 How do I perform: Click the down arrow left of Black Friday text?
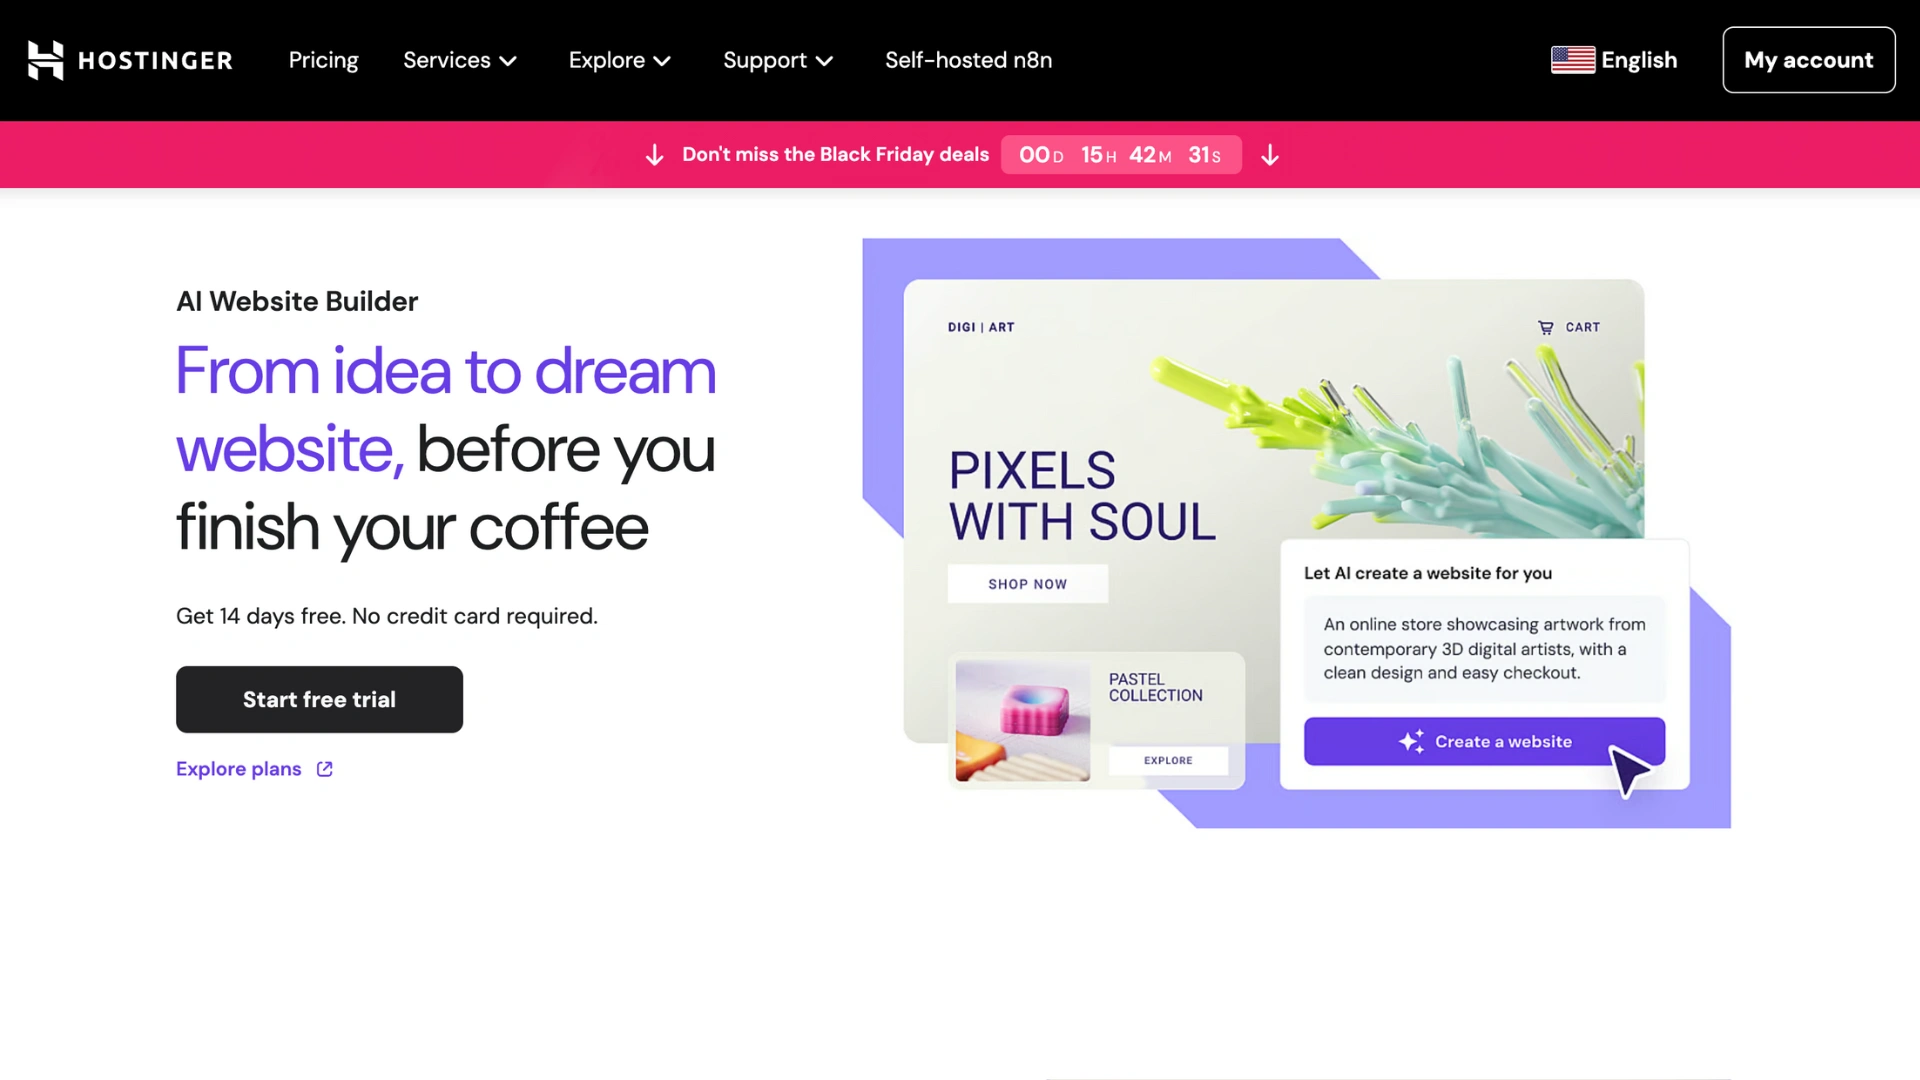click(x=654, y=155)
